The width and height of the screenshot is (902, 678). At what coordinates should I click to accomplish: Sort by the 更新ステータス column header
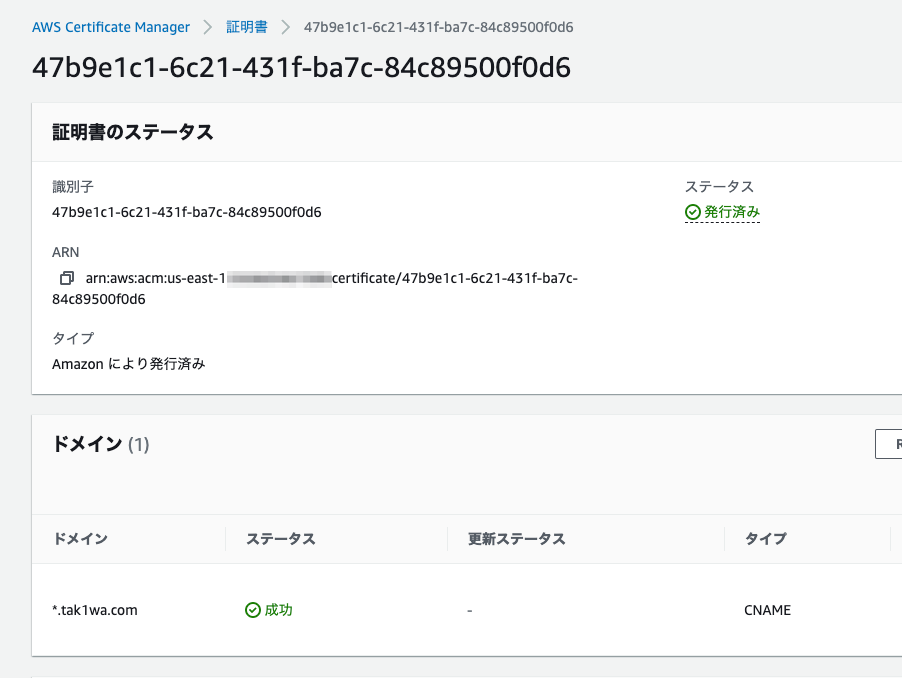(517, 539)
